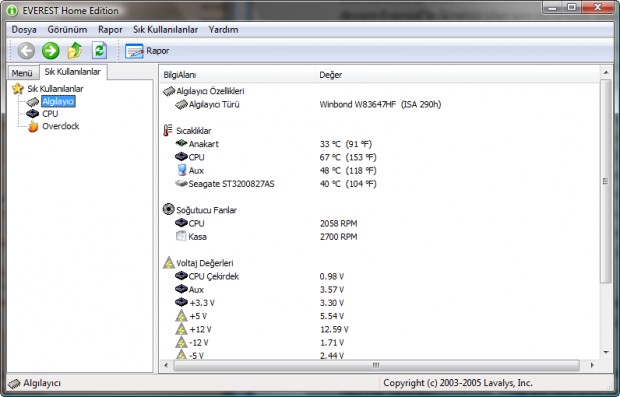Click the lightning icon beside -12 V
The height and width of the screenshot is (397, 620).
[181, 342]
